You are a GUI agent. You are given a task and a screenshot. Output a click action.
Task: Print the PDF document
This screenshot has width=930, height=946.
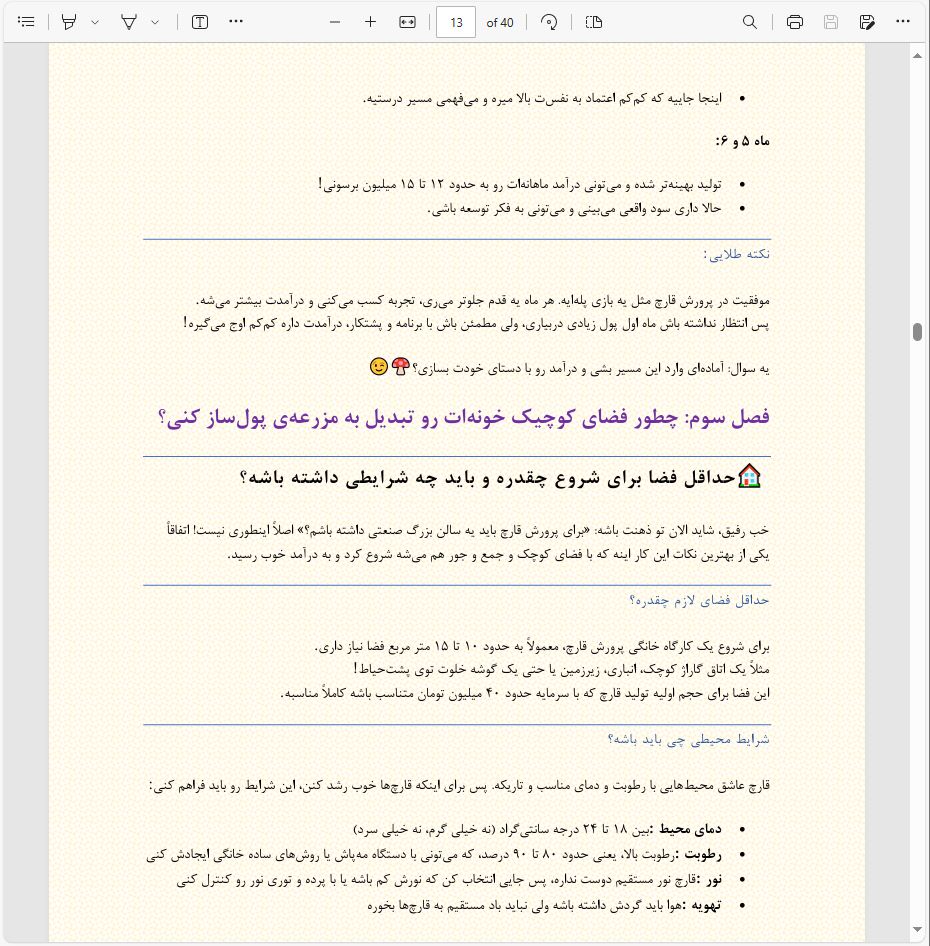793,22
